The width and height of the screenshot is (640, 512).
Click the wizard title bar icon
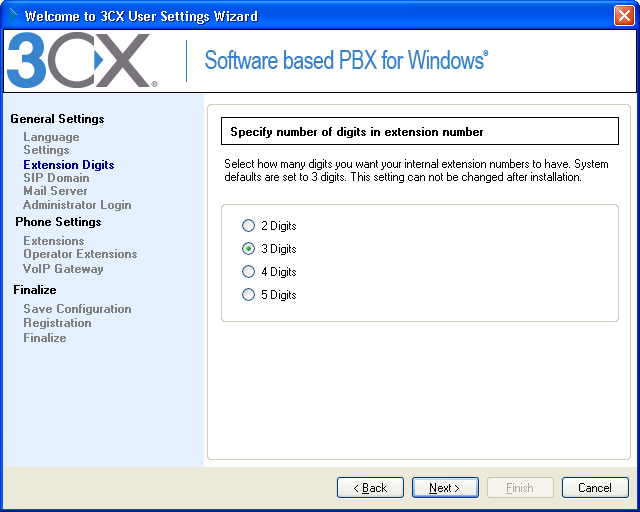point(12,16)
